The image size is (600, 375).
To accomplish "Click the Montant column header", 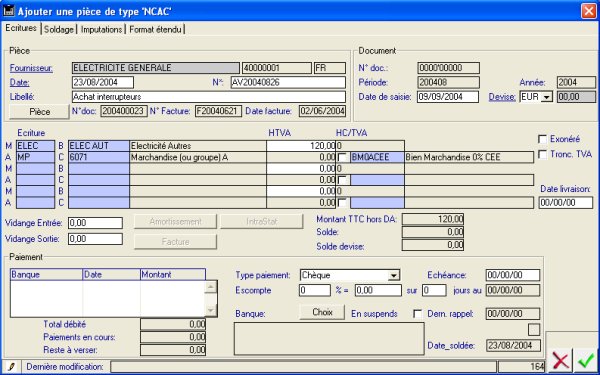I will tap(173, 274).
